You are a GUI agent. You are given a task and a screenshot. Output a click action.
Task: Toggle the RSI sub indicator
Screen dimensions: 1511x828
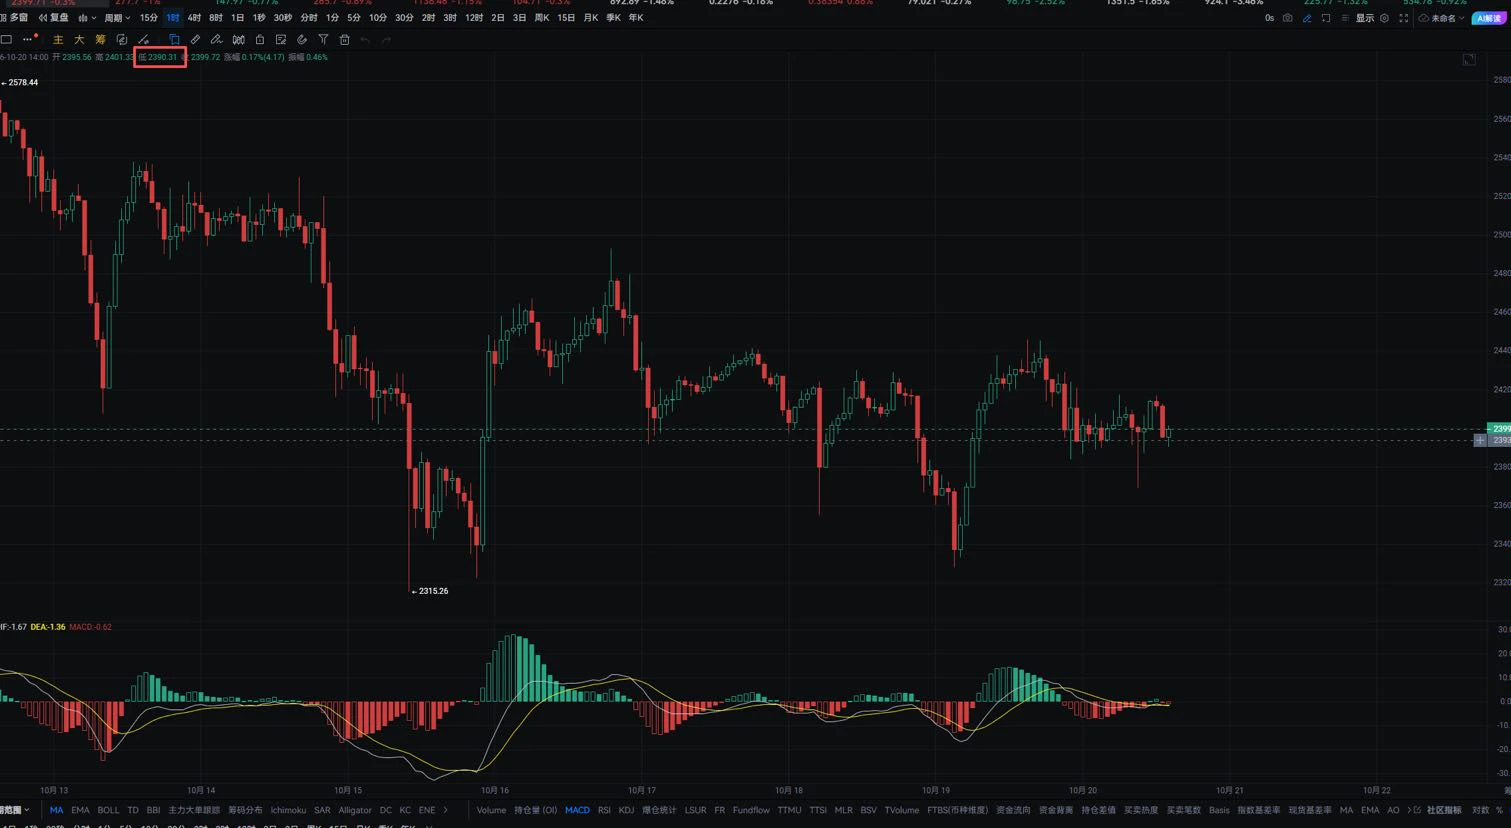point(604,810)
